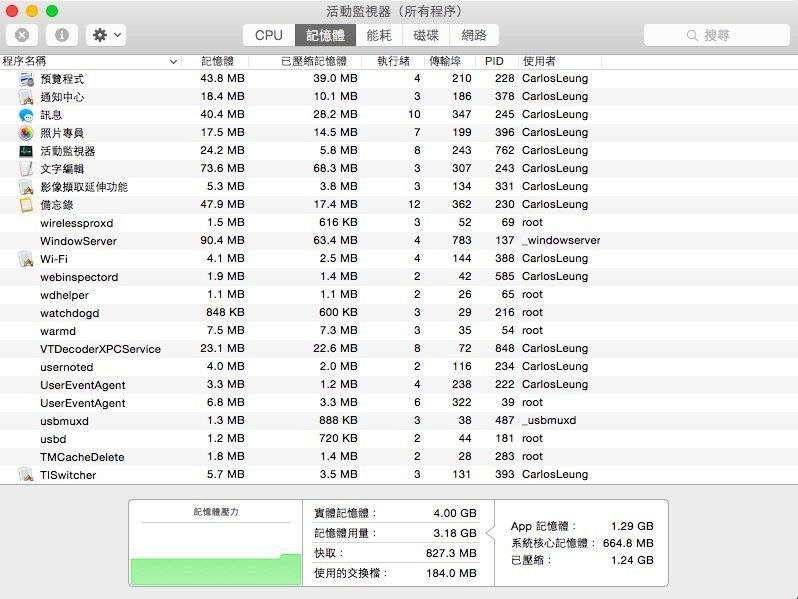This screenshot has height=599, width=798.
Task: Open the process info inspector button
Action: tap(62, 35)
